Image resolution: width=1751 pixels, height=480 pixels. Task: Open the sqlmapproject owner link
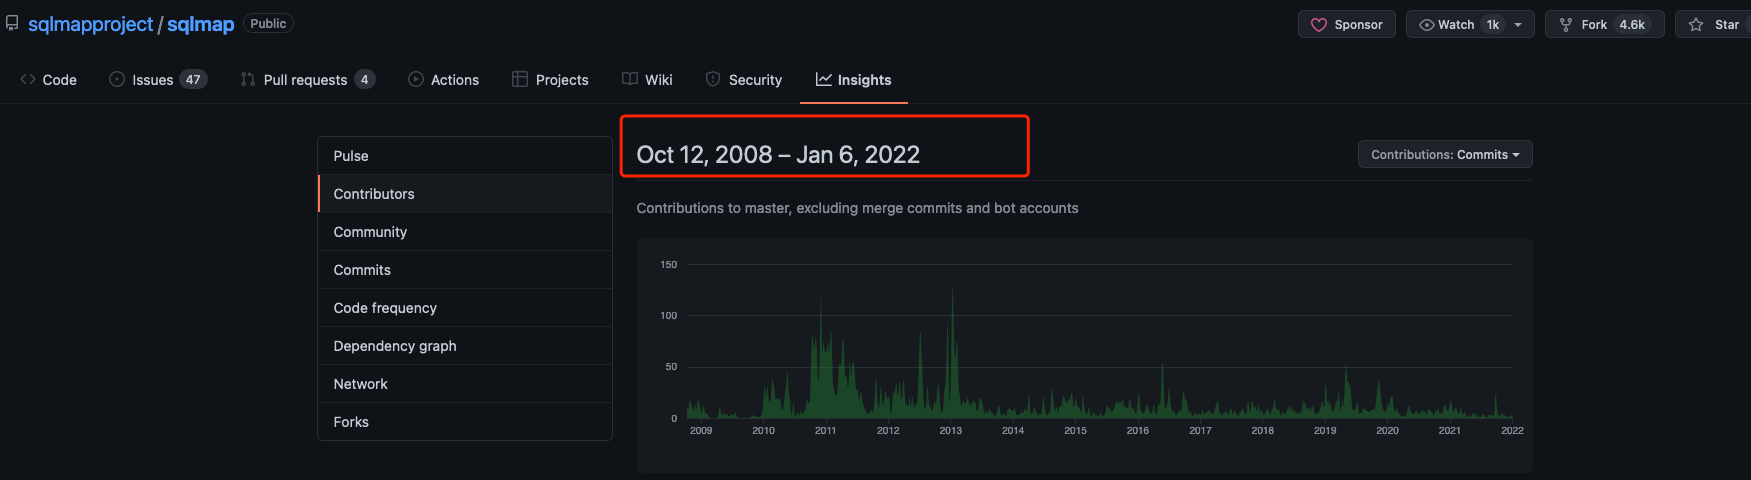(x=90, y=25)
